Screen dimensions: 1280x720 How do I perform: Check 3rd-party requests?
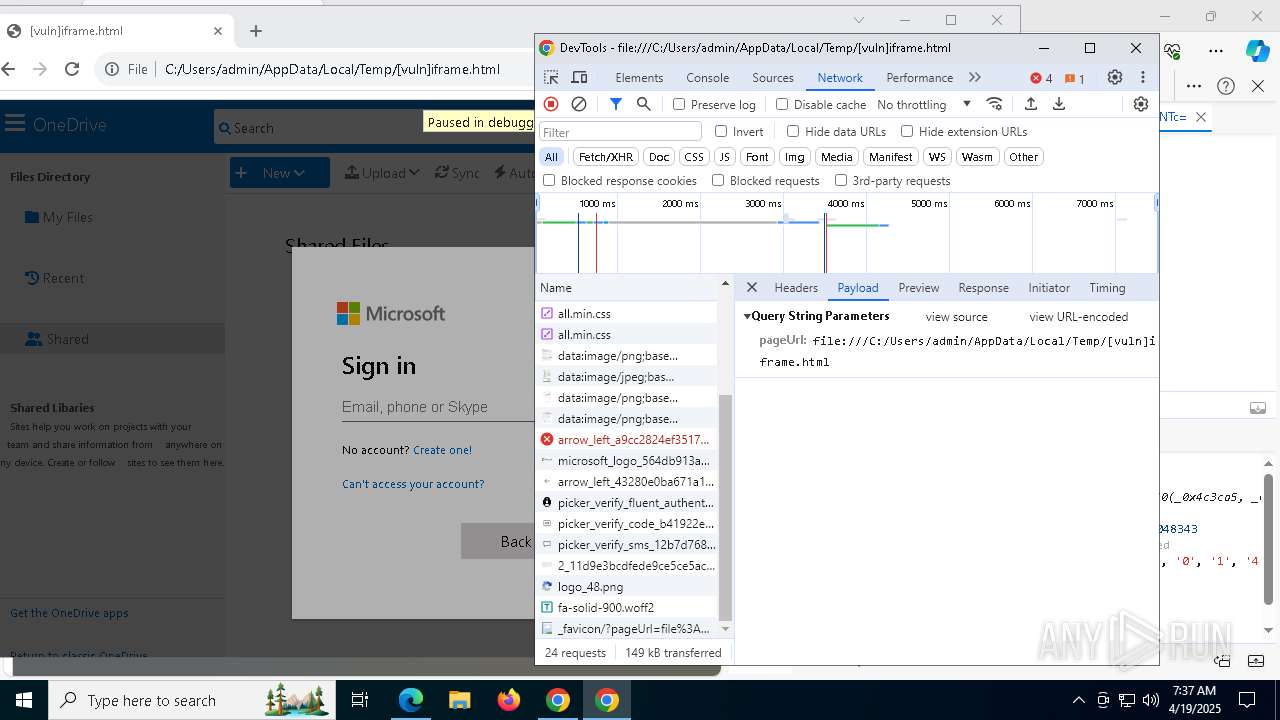pos(841,180)
